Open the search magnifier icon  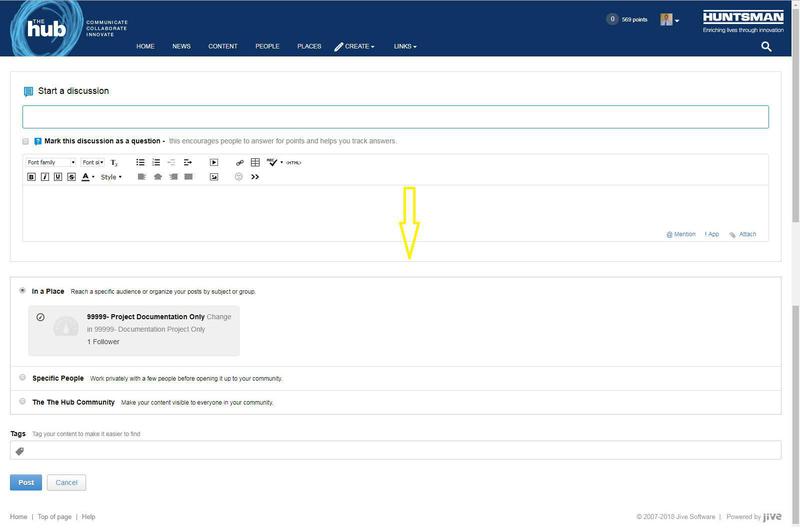click(x=766, y=46)
